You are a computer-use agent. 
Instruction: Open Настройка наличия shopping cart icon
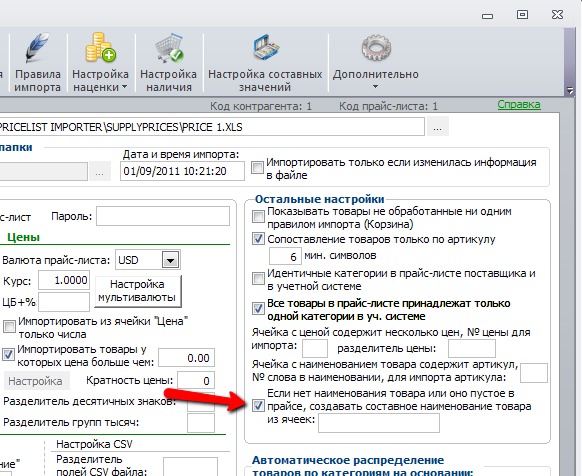169,48
